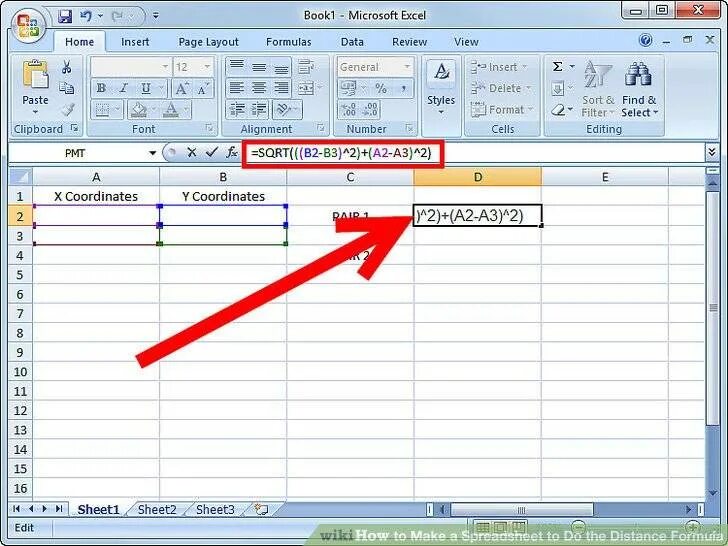Screen dimensions: 728x546
Task: Toggle Wrap Text icon
Action: [x=306, y=67]
